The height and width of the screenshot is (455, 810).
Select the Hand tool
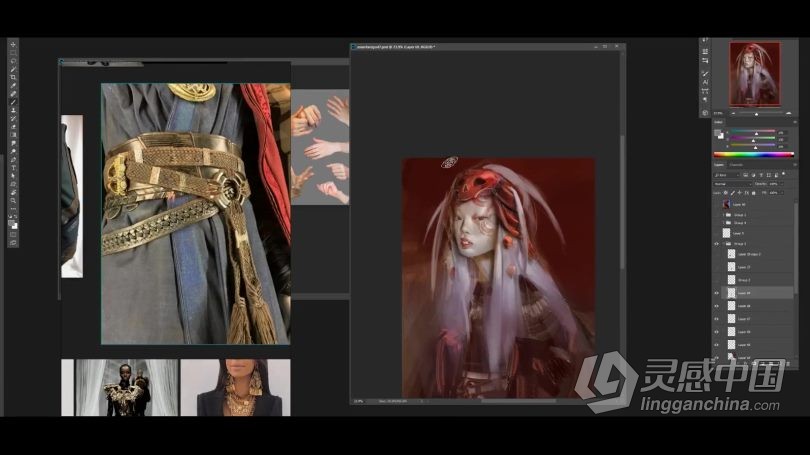coord(13,193)
